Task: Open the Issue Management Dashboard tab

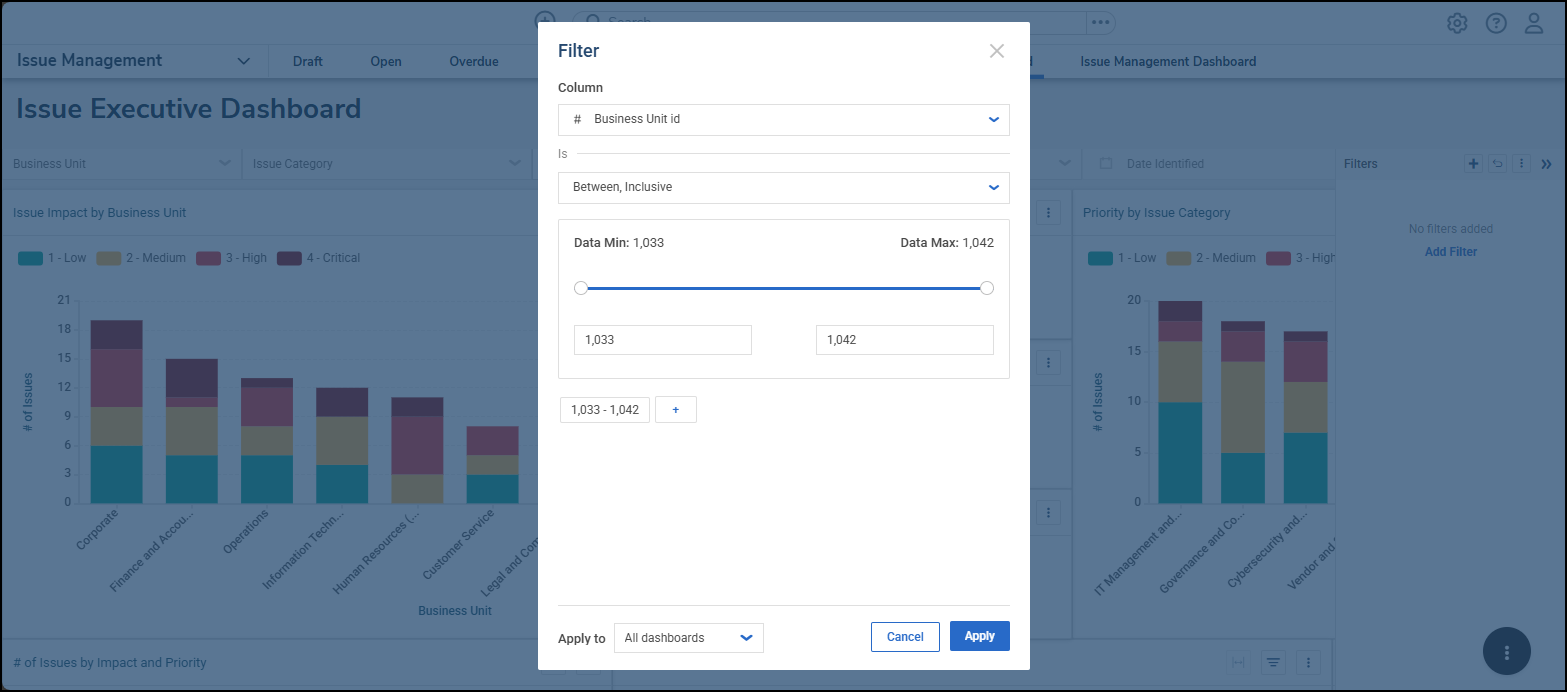Action: (x=1168, y=62)
